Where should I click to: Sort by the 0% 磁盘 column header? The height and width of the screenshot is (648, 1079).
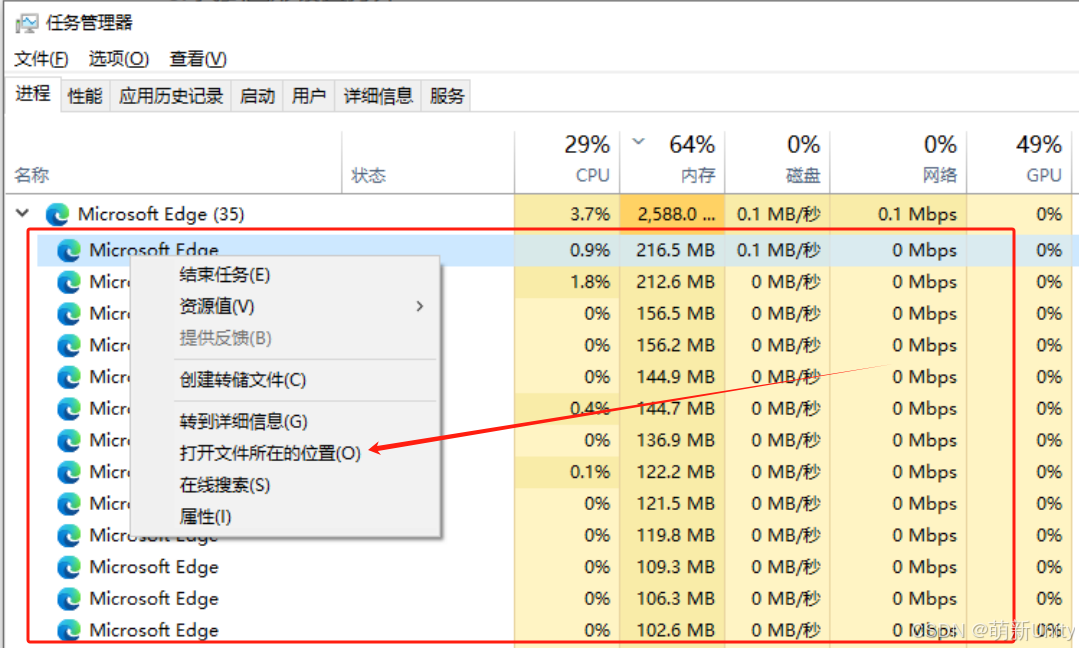click(x=777, y=162)
